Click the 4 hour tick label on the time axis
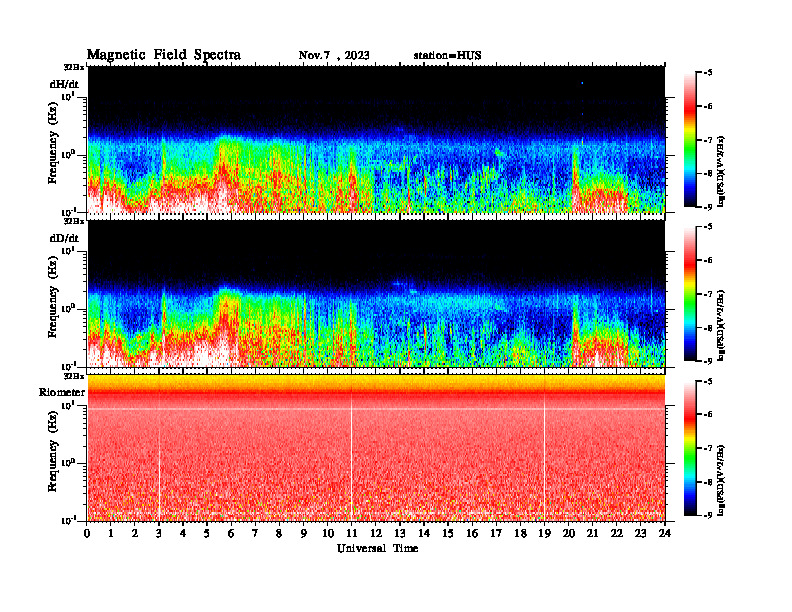Image resolution: width=792 pixels, height=612 pixels. pyautogui.click(x=183, y=534)
